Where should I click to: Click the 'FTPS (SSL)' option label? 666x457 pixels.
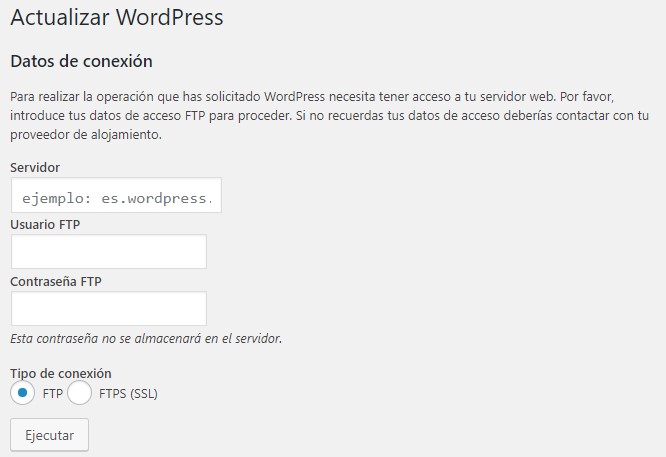click(x=128, y=394)
